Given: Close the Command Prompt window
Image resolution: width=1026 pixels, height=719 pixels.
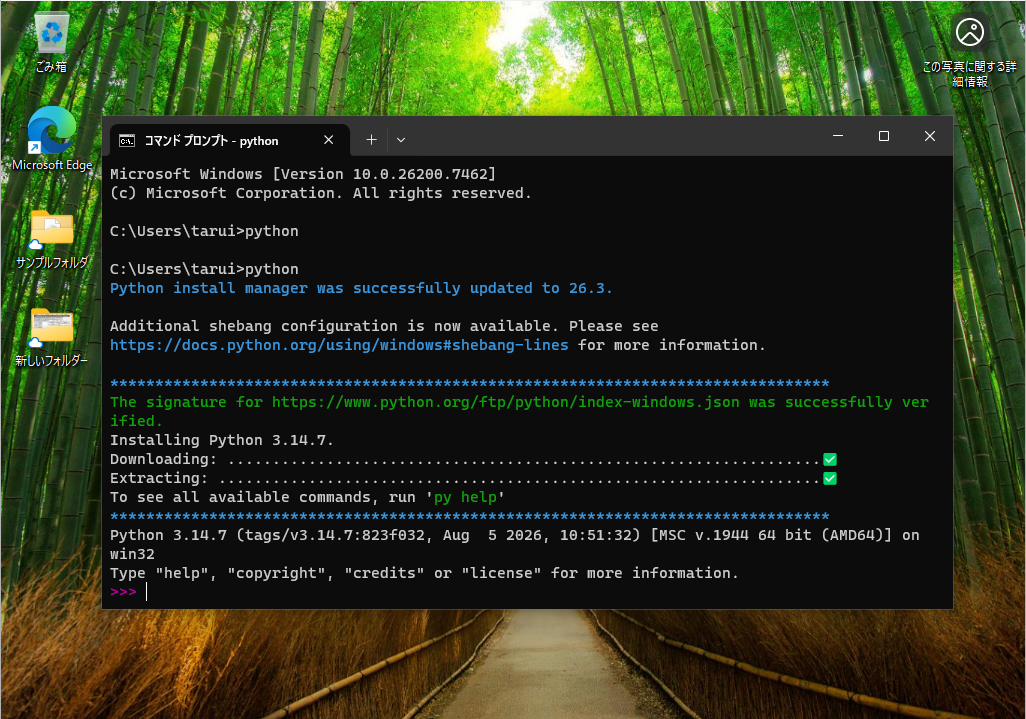Looking at the screenshot, I should [x=930, y=136].
